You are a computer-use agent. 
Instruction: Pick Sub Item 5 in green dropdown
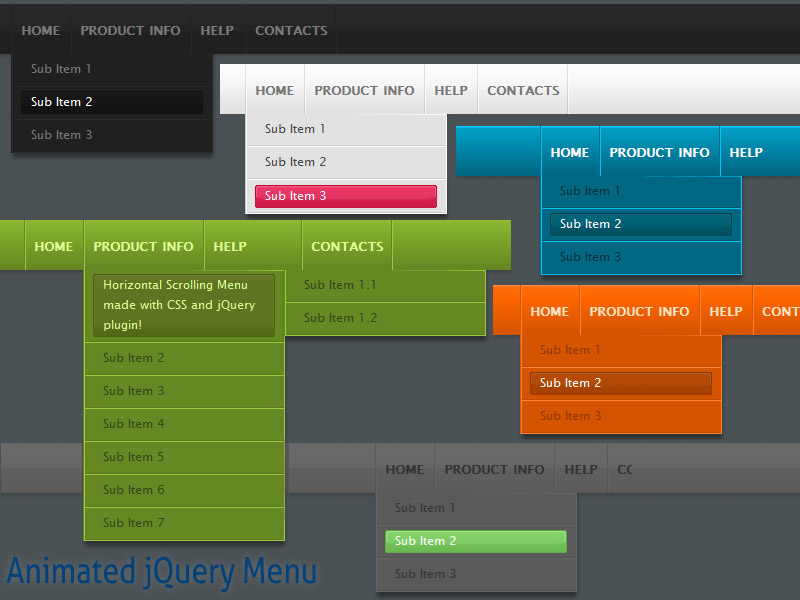click(x=184, y=457)
